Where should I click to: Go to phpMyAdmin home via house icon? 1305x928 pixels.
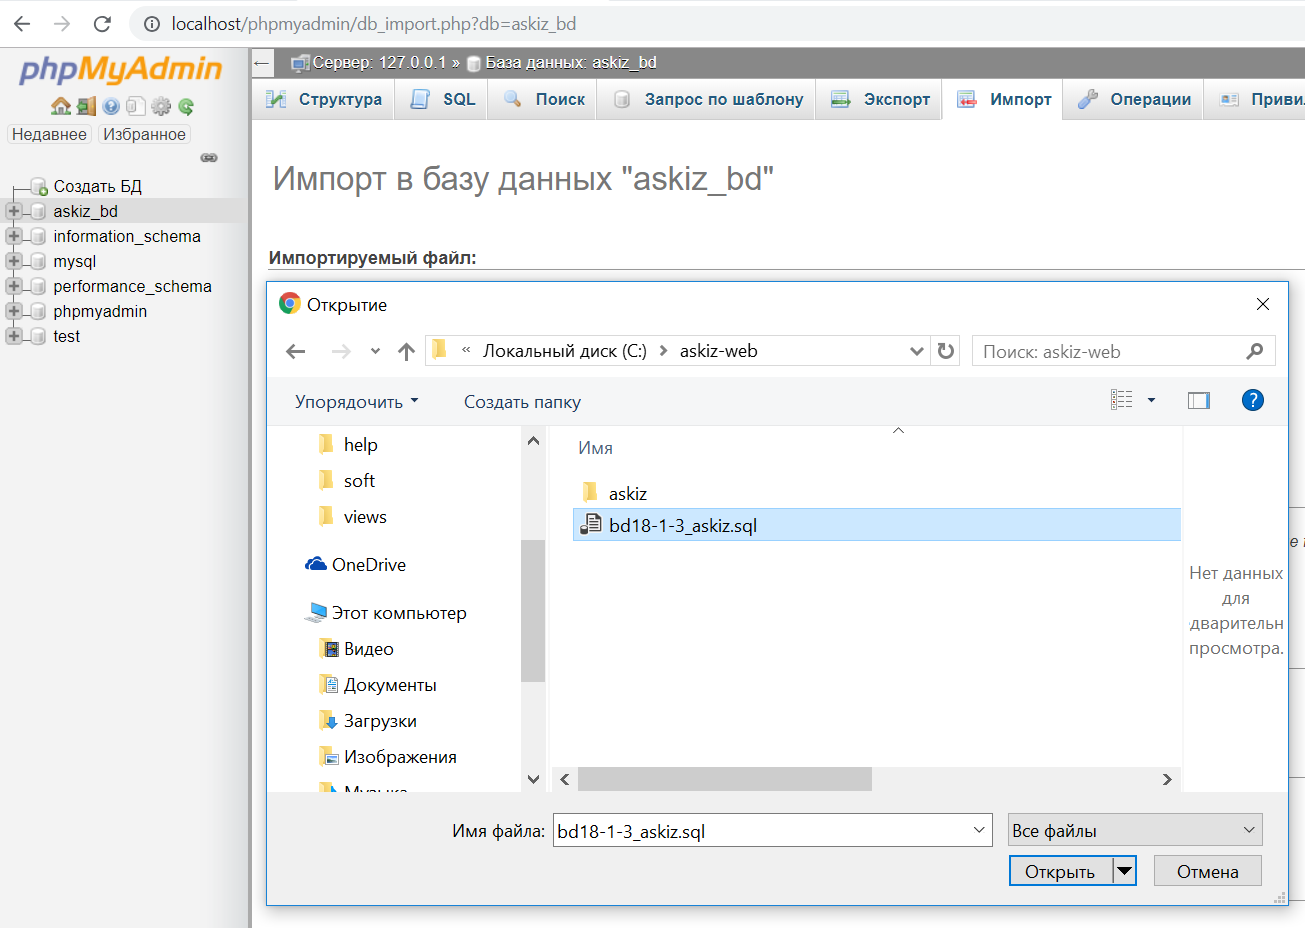pyautogui.click(x=61, y=106)
